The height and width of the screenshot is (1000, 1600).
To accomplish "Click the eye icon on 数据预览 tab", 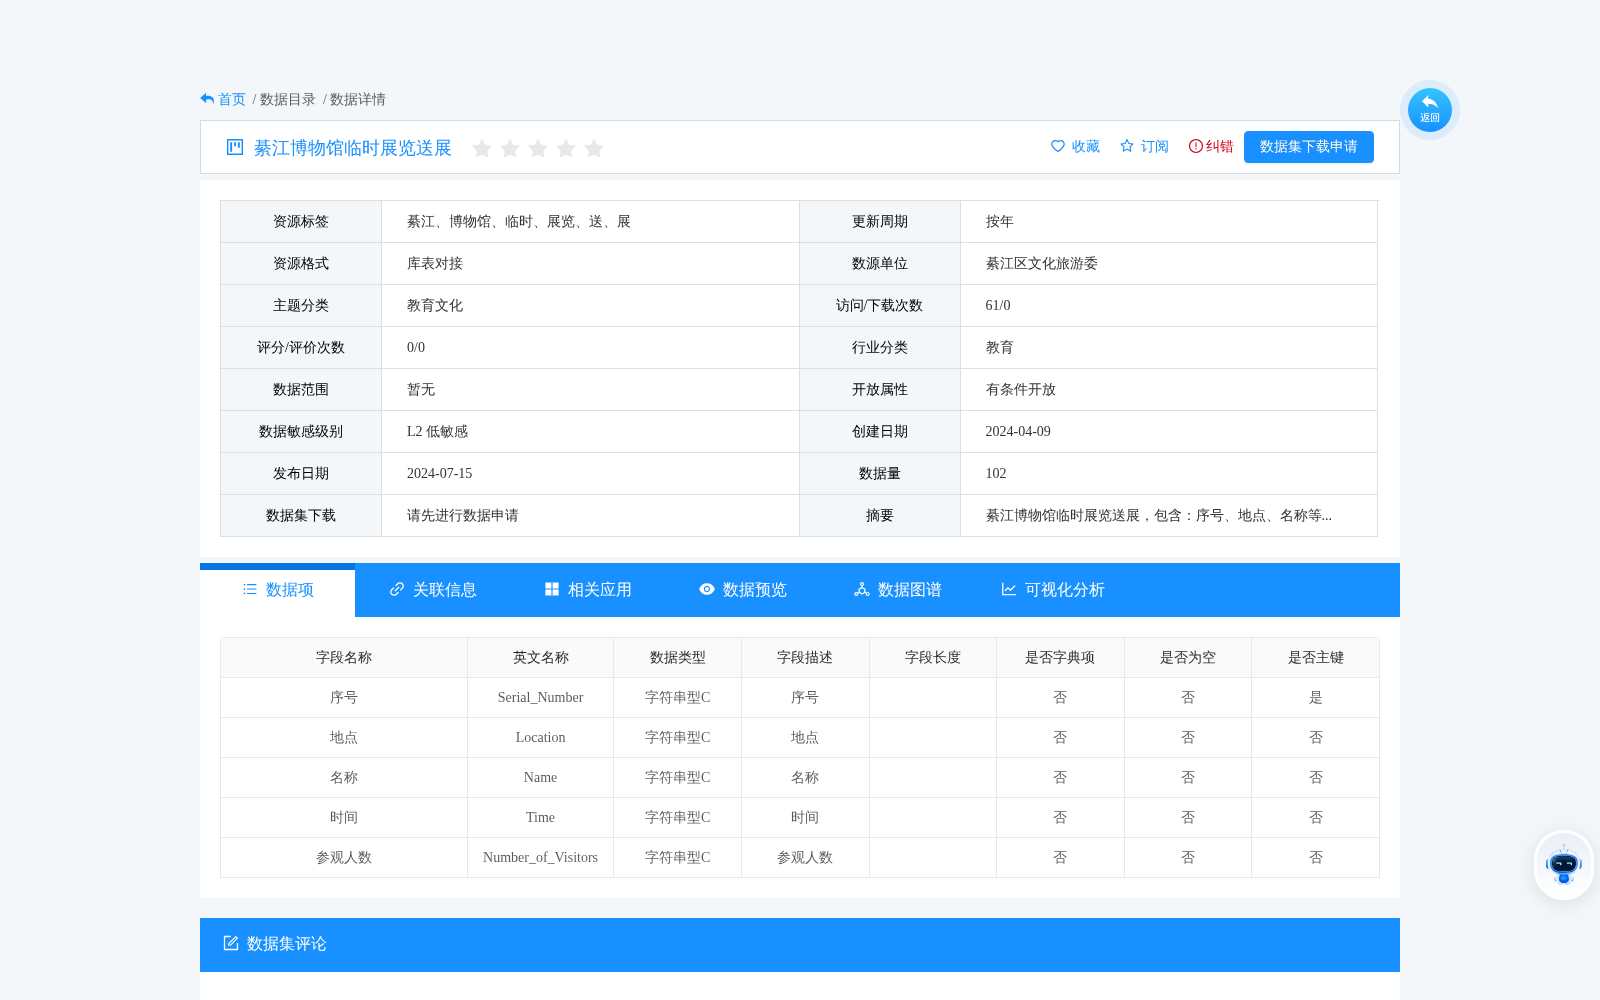I will [x=707, y=589].
